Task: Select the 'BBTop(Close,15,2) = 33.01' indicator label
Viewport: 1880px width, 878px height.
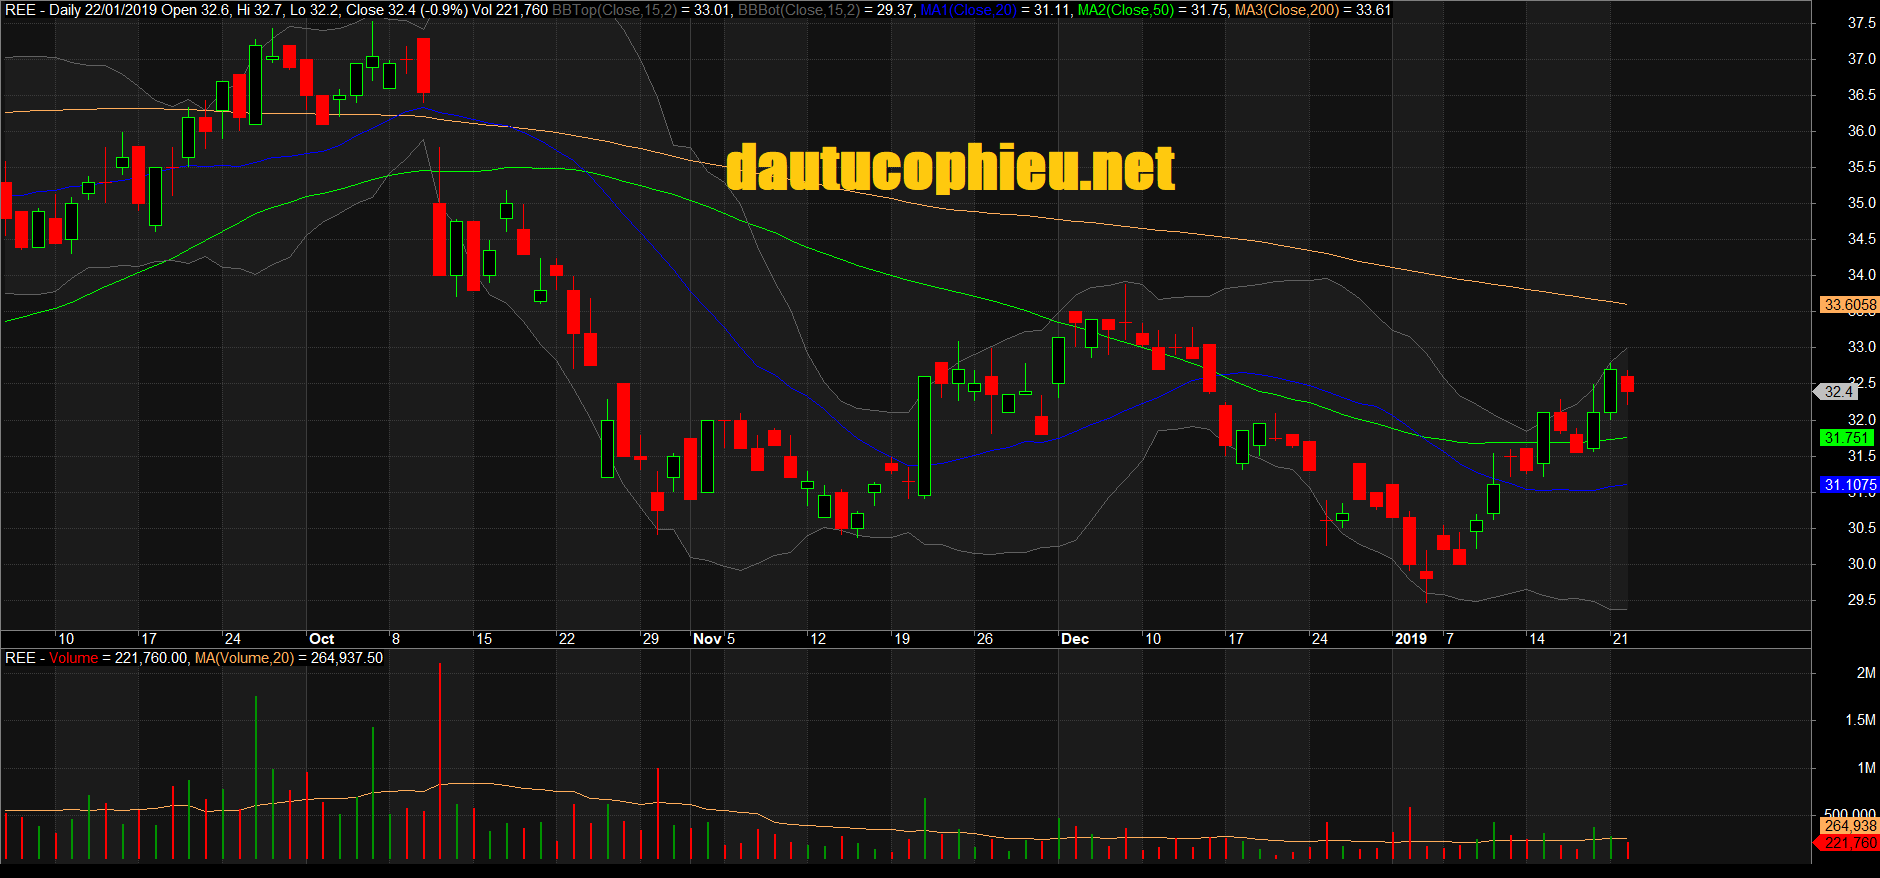Action: (x=642, y=10)
